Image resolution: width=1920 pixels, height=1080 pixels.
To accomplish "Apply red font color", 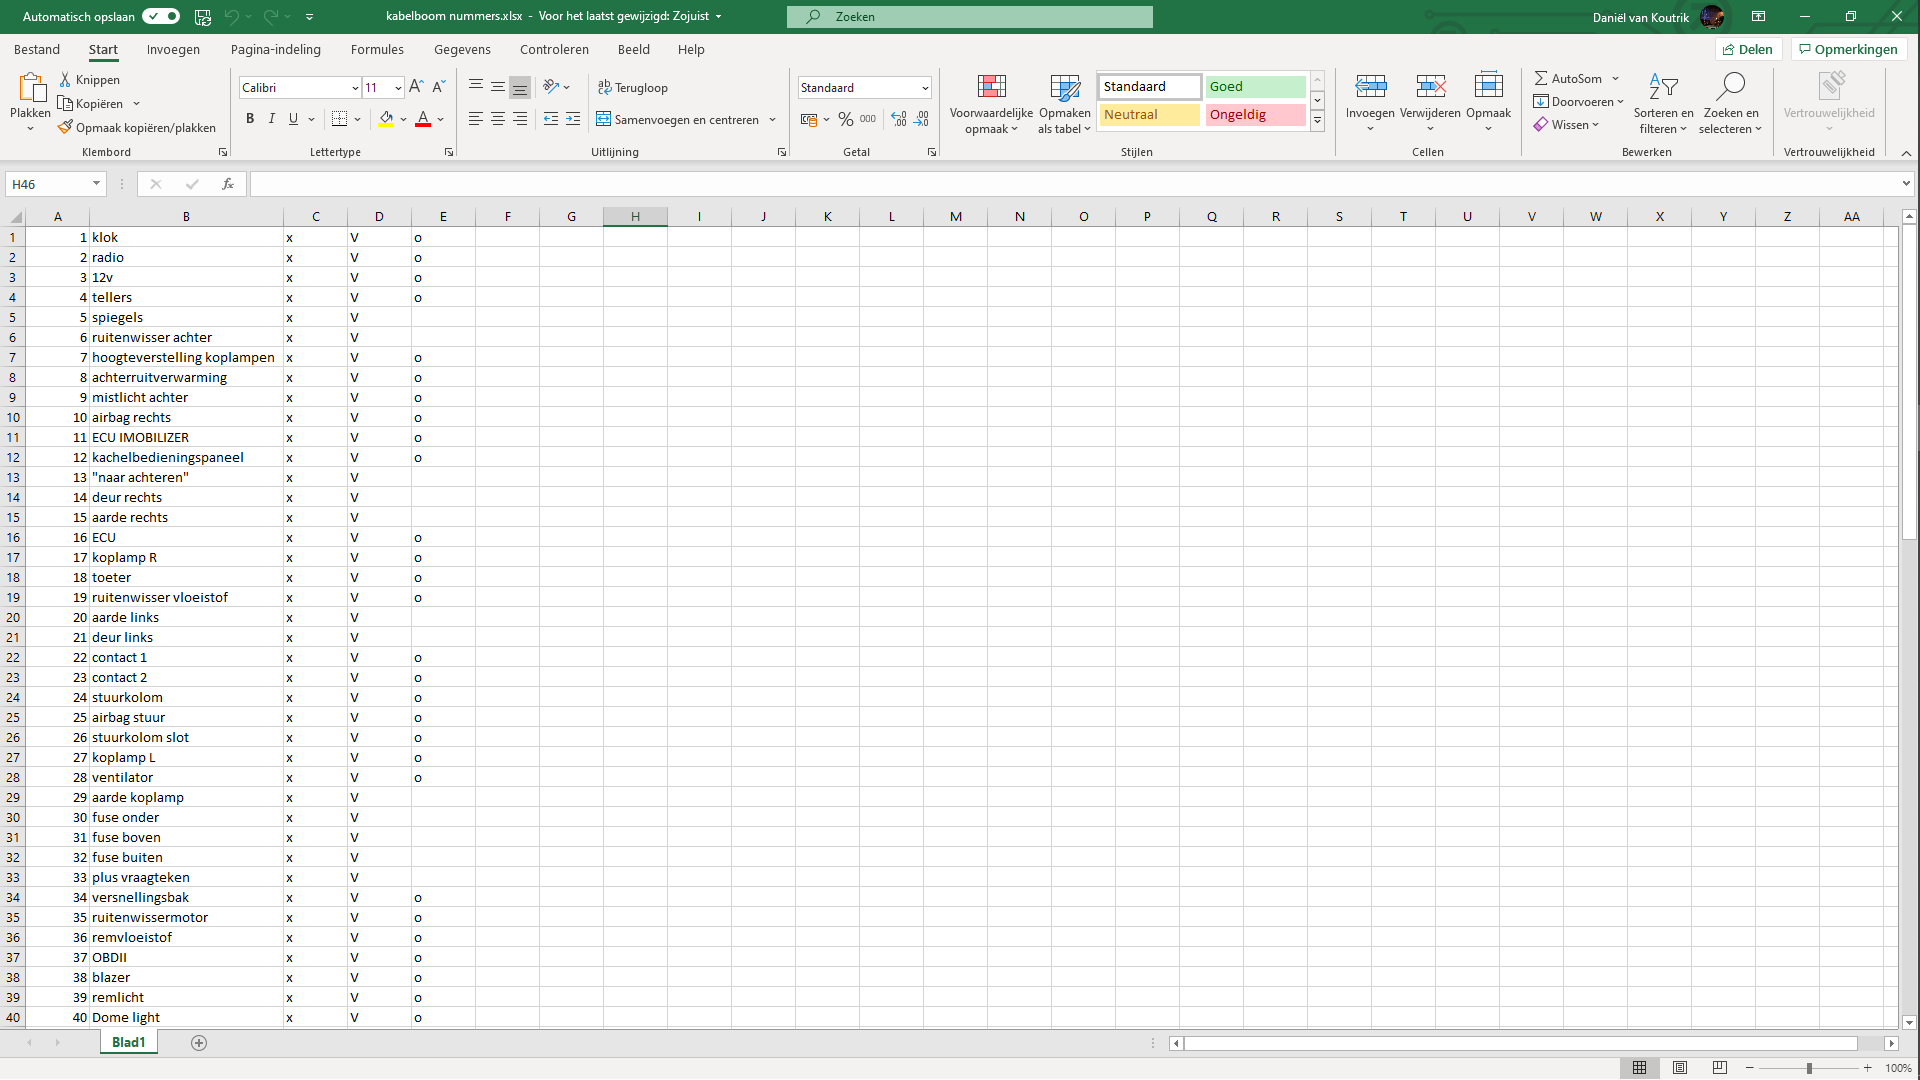I will [x=423, y=119].
